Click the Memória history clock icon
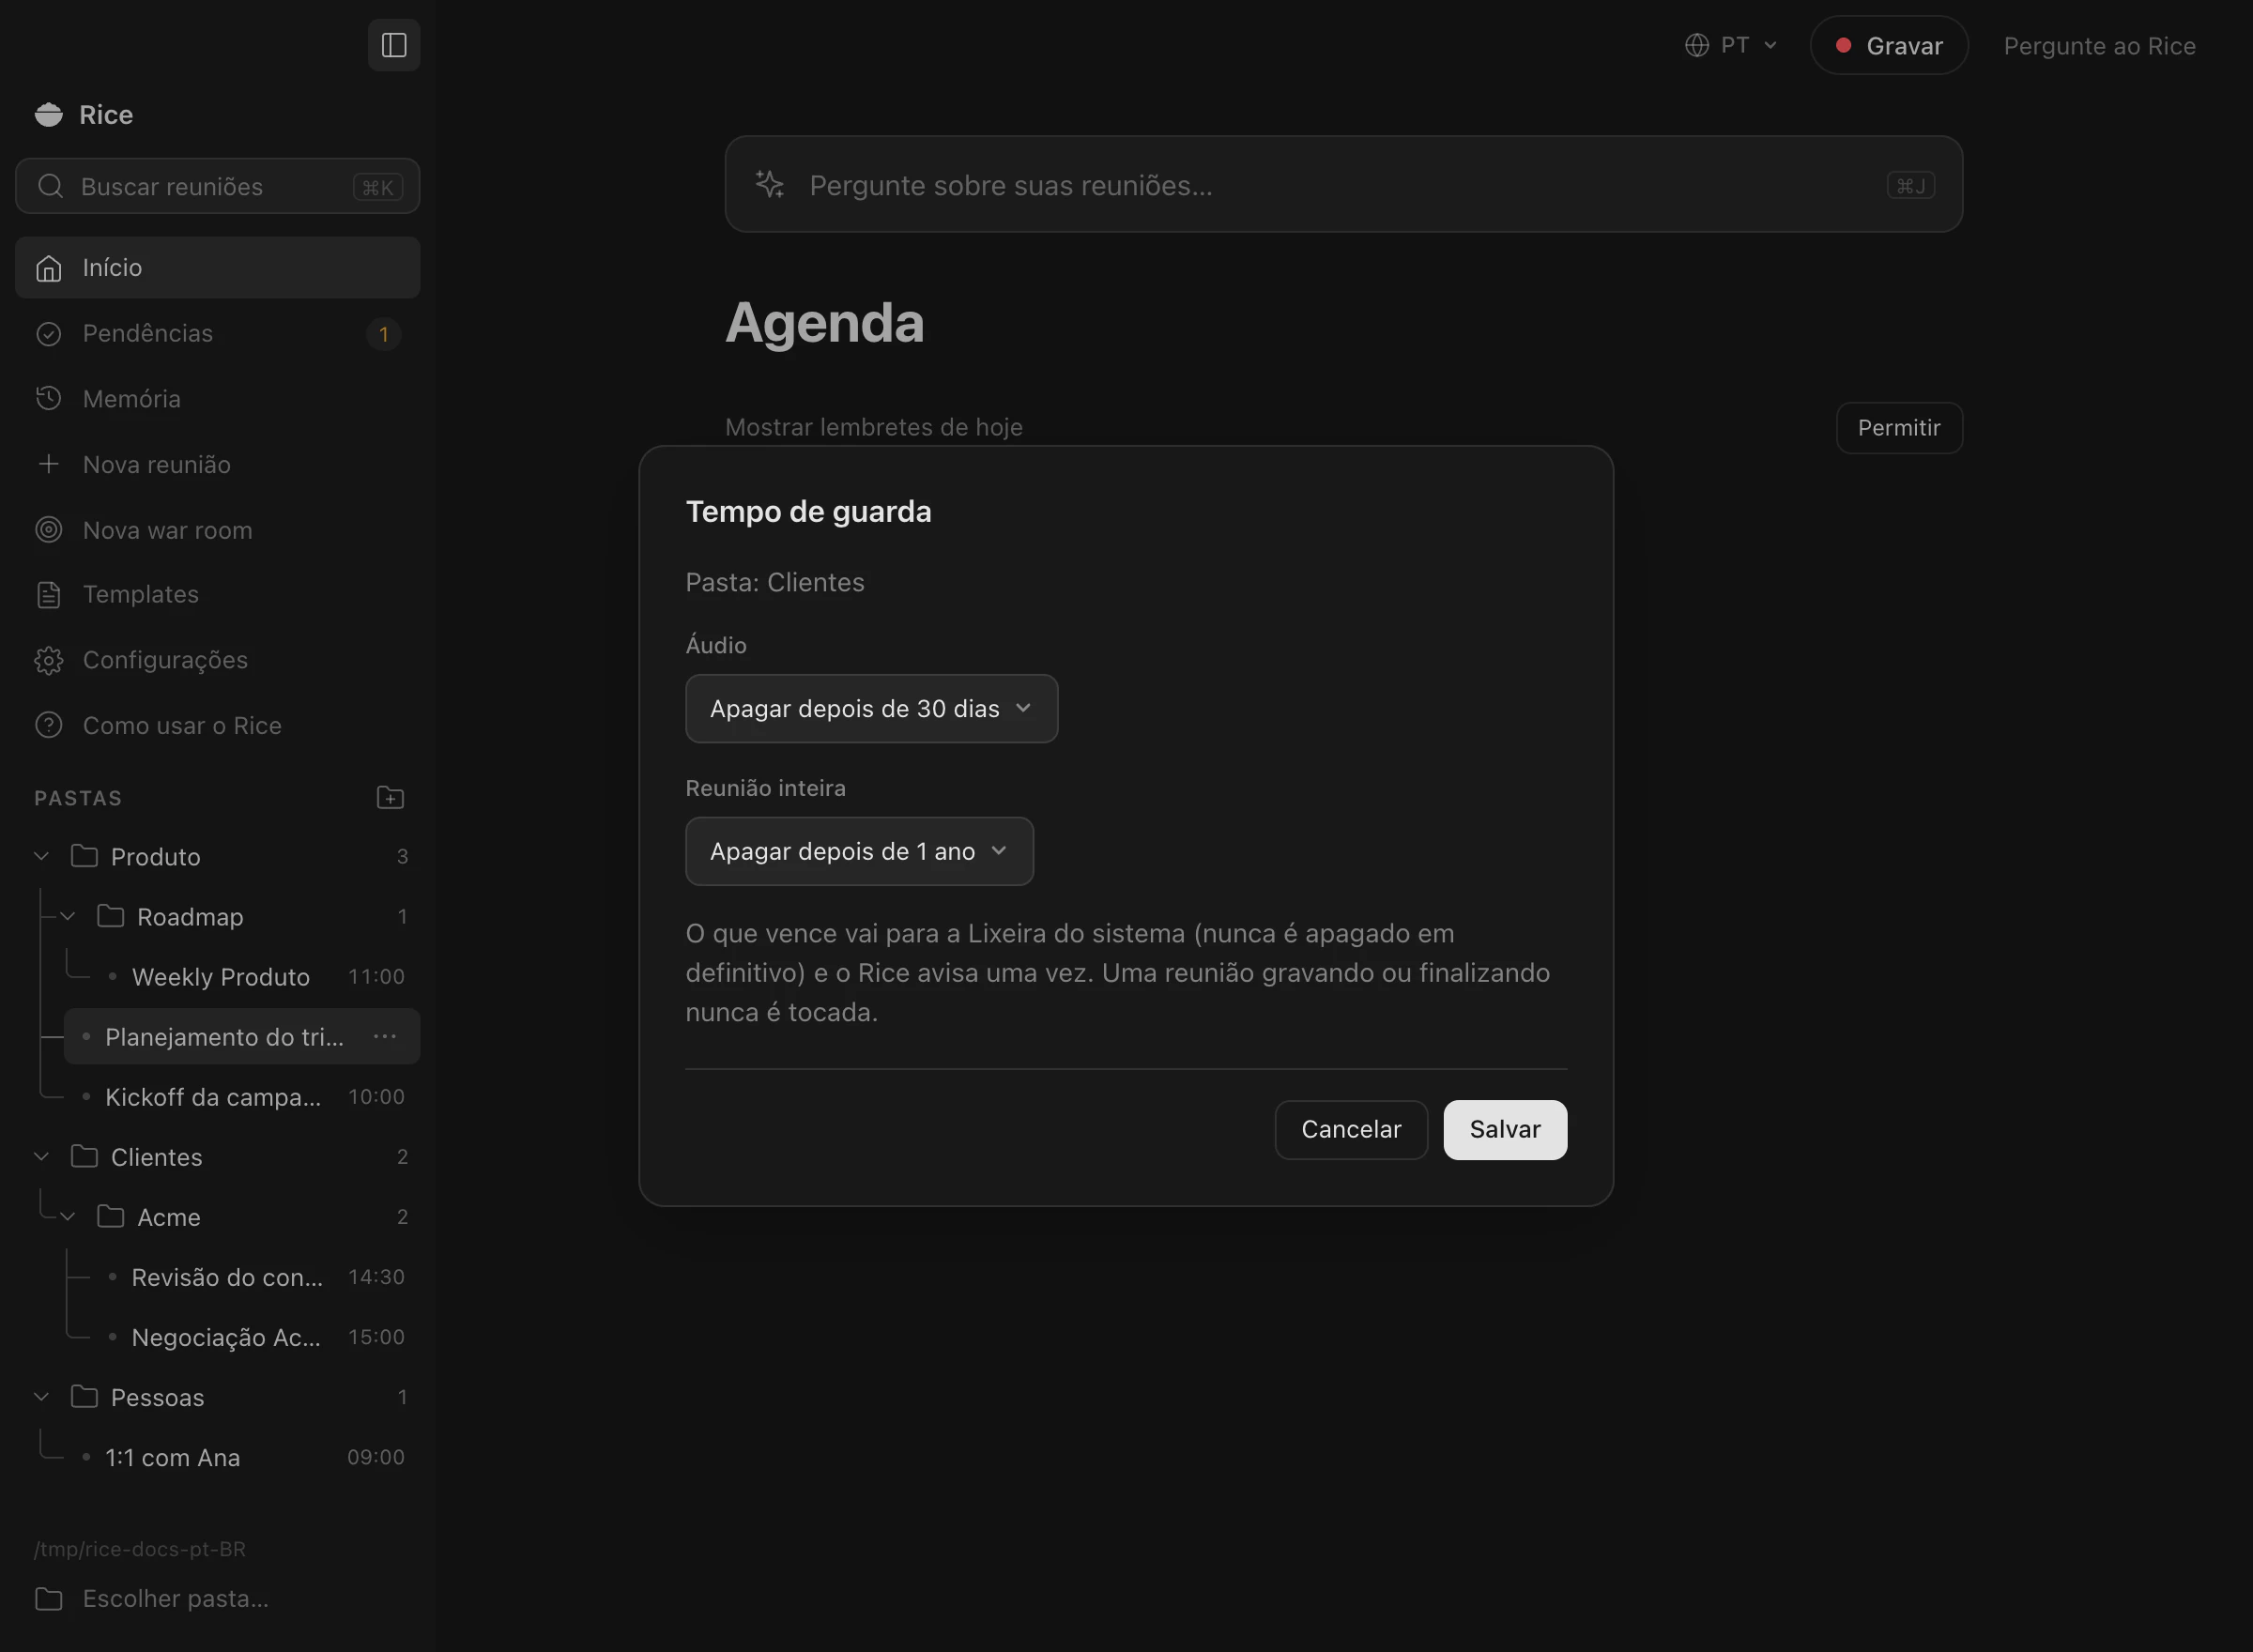The width and height of the screenshot is (2253, 1652). [x=49, y=399]
